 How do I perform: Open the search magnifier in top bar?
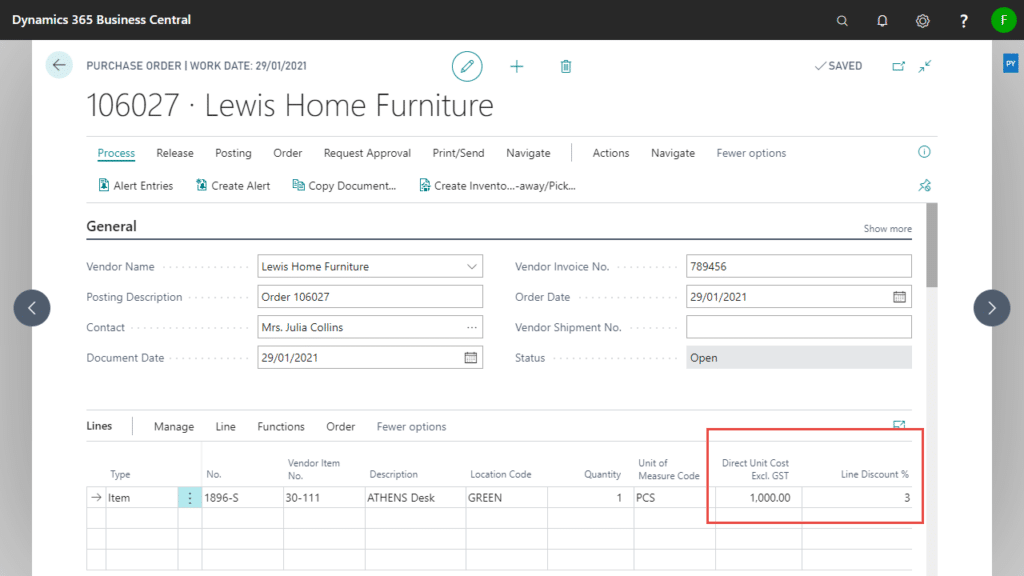842,21
